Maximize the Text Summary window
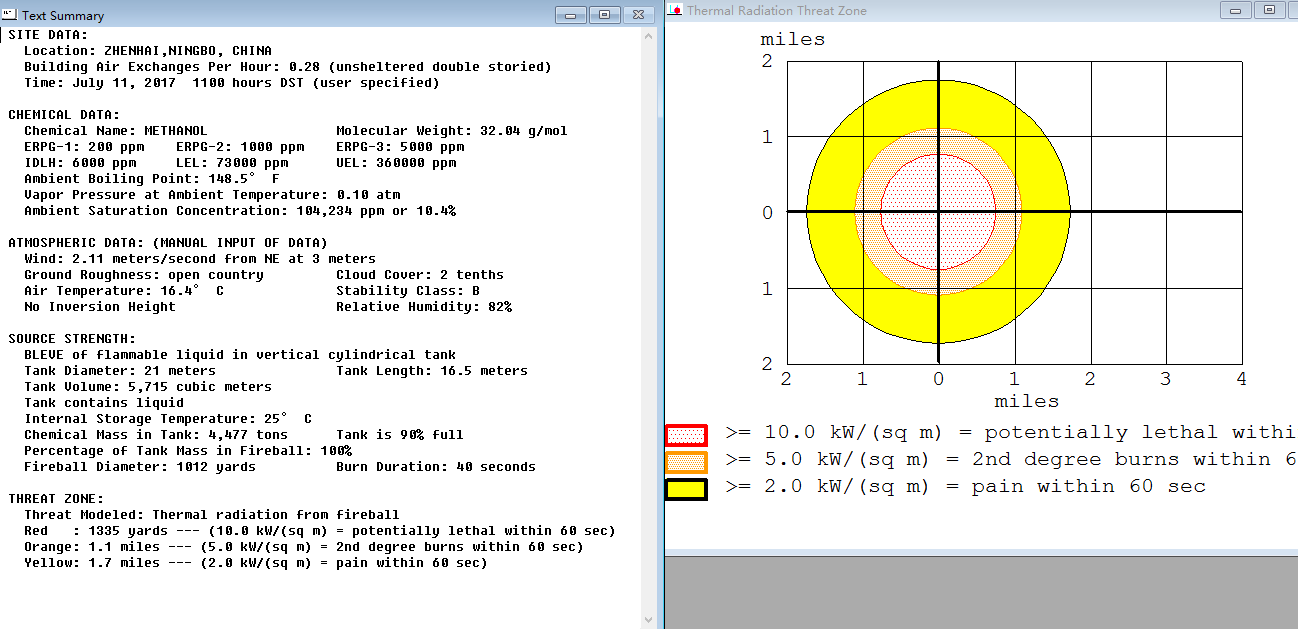The width and height of the screenshot is (1298, 629). pyautogui.click(x=605, y=15)
